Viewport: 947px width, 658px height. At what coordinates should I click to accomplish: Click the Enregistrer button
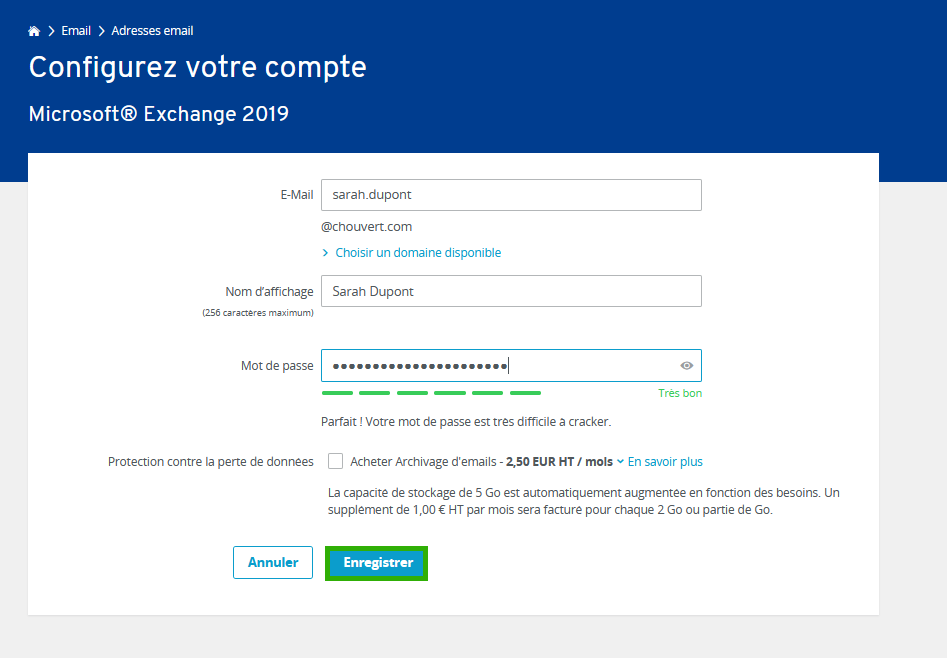coord(376,563)
